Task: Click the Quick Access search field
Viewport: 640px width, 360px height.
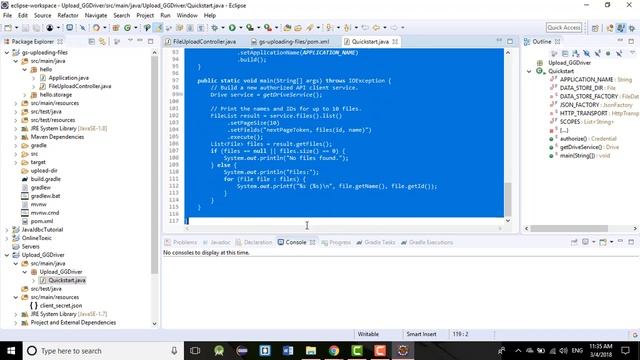Action: 564,28
